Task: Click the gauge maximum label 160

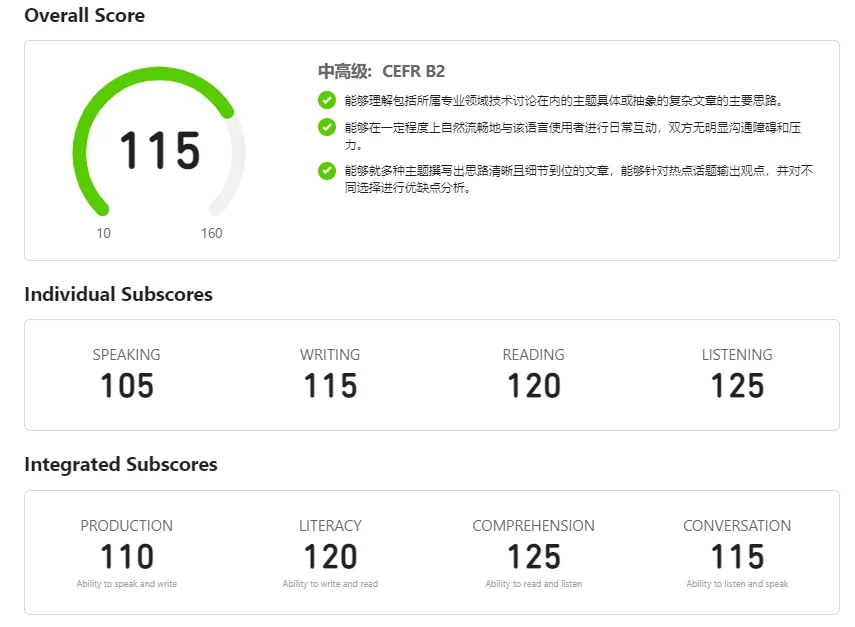Action: [x=212, y=233]
